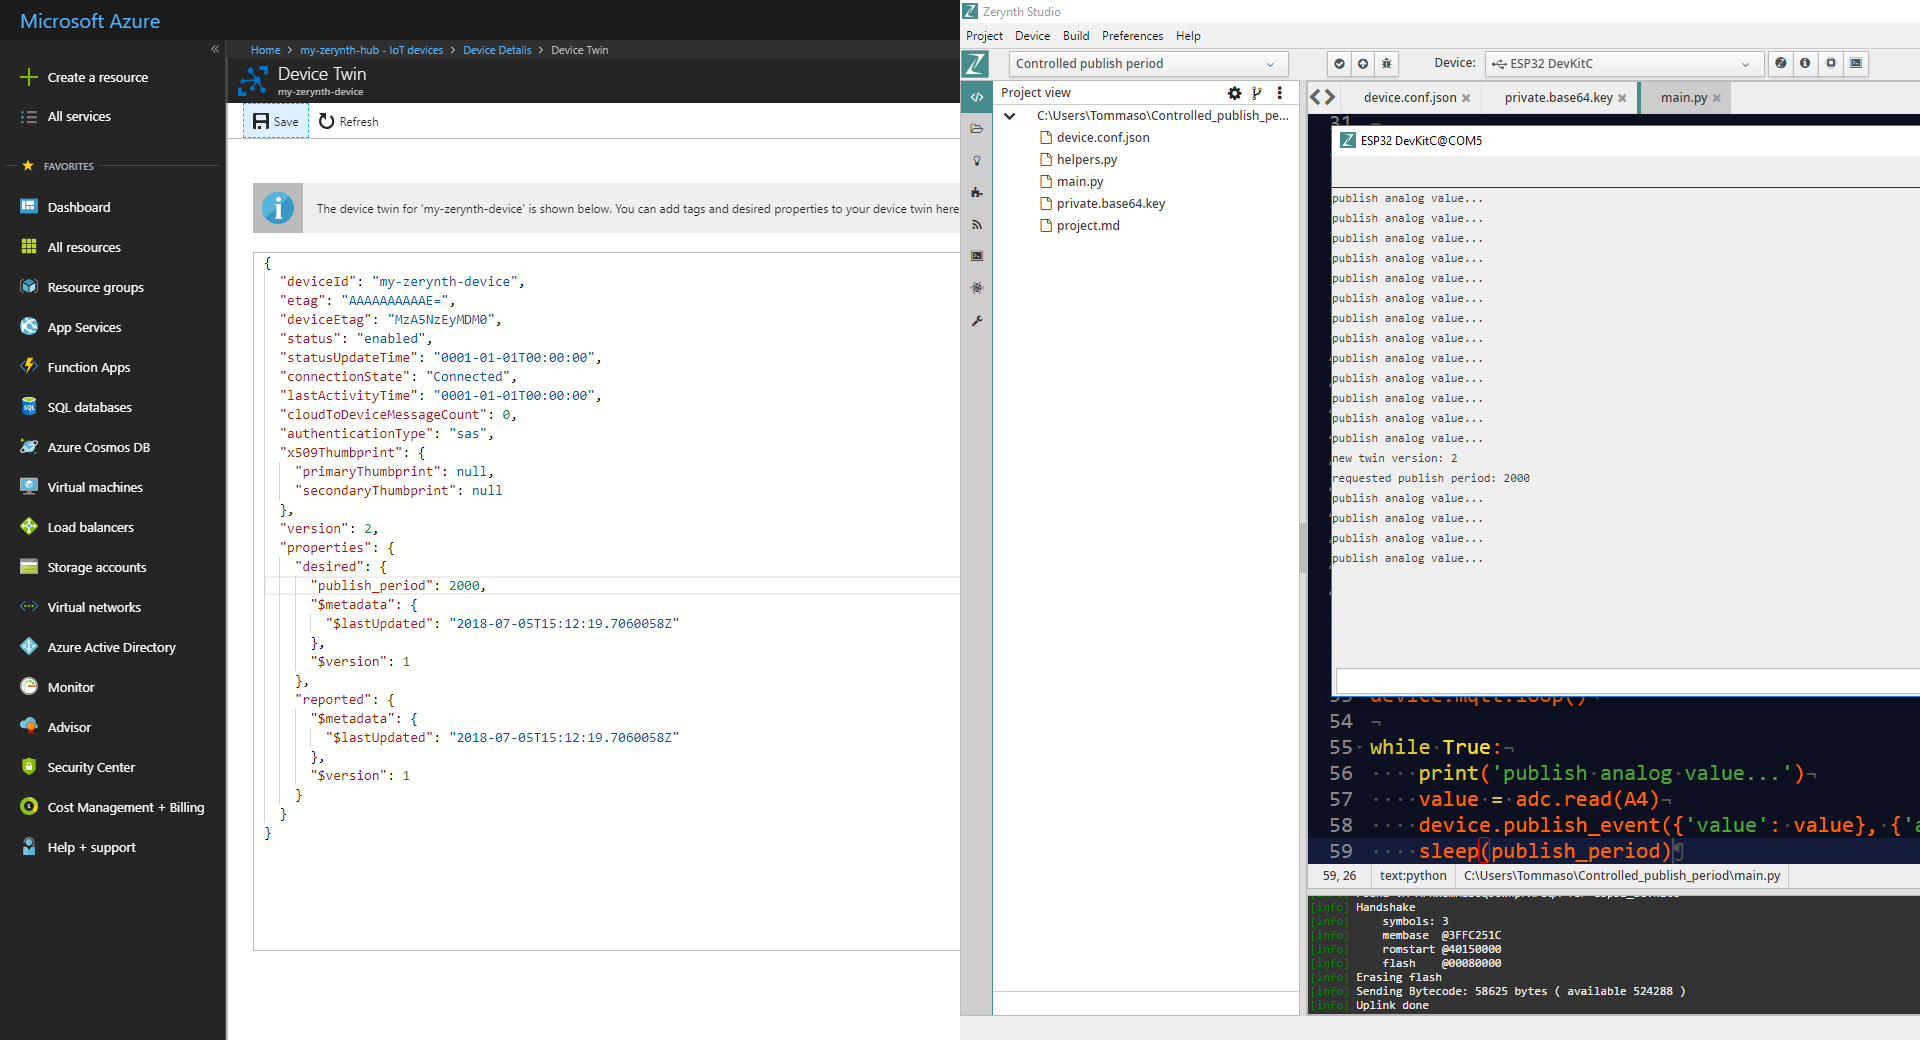The width and height of the screenshot is (1920, 1040).
Task: Open the wrench tools sidebar icon
Action: [976, 321]
